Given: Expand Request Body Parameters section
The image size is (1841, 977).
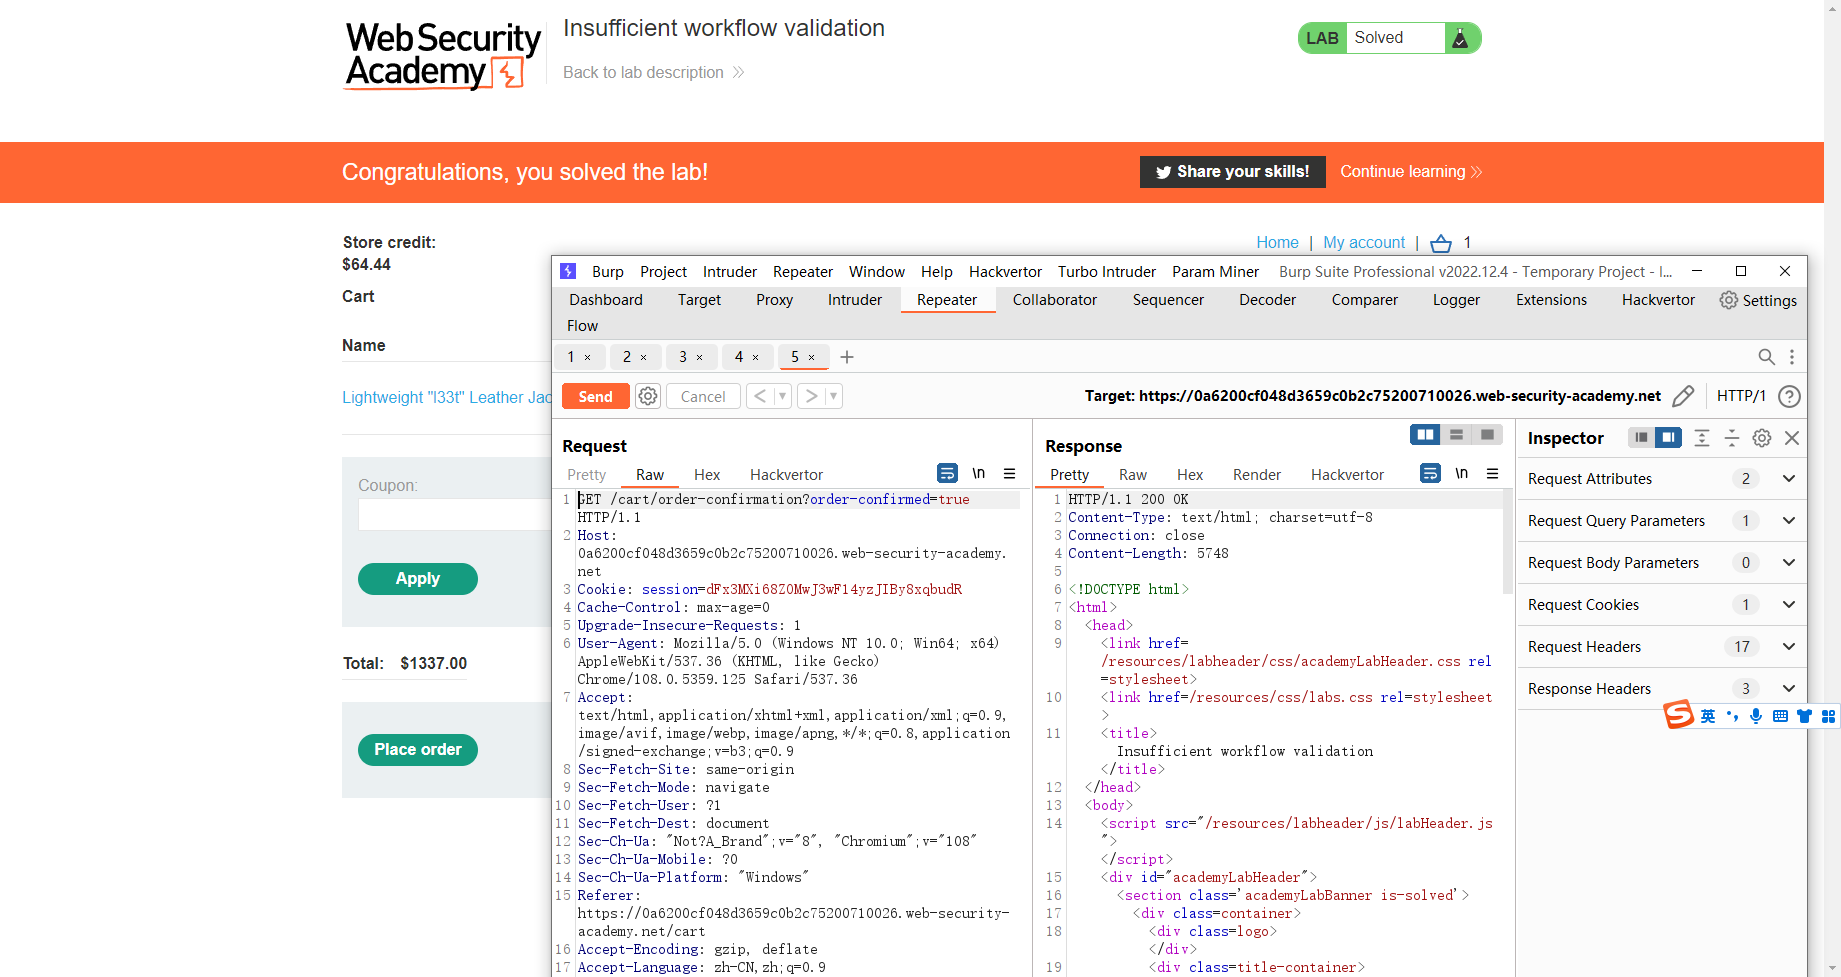Looking at the screenshot, I should 1789,562.
